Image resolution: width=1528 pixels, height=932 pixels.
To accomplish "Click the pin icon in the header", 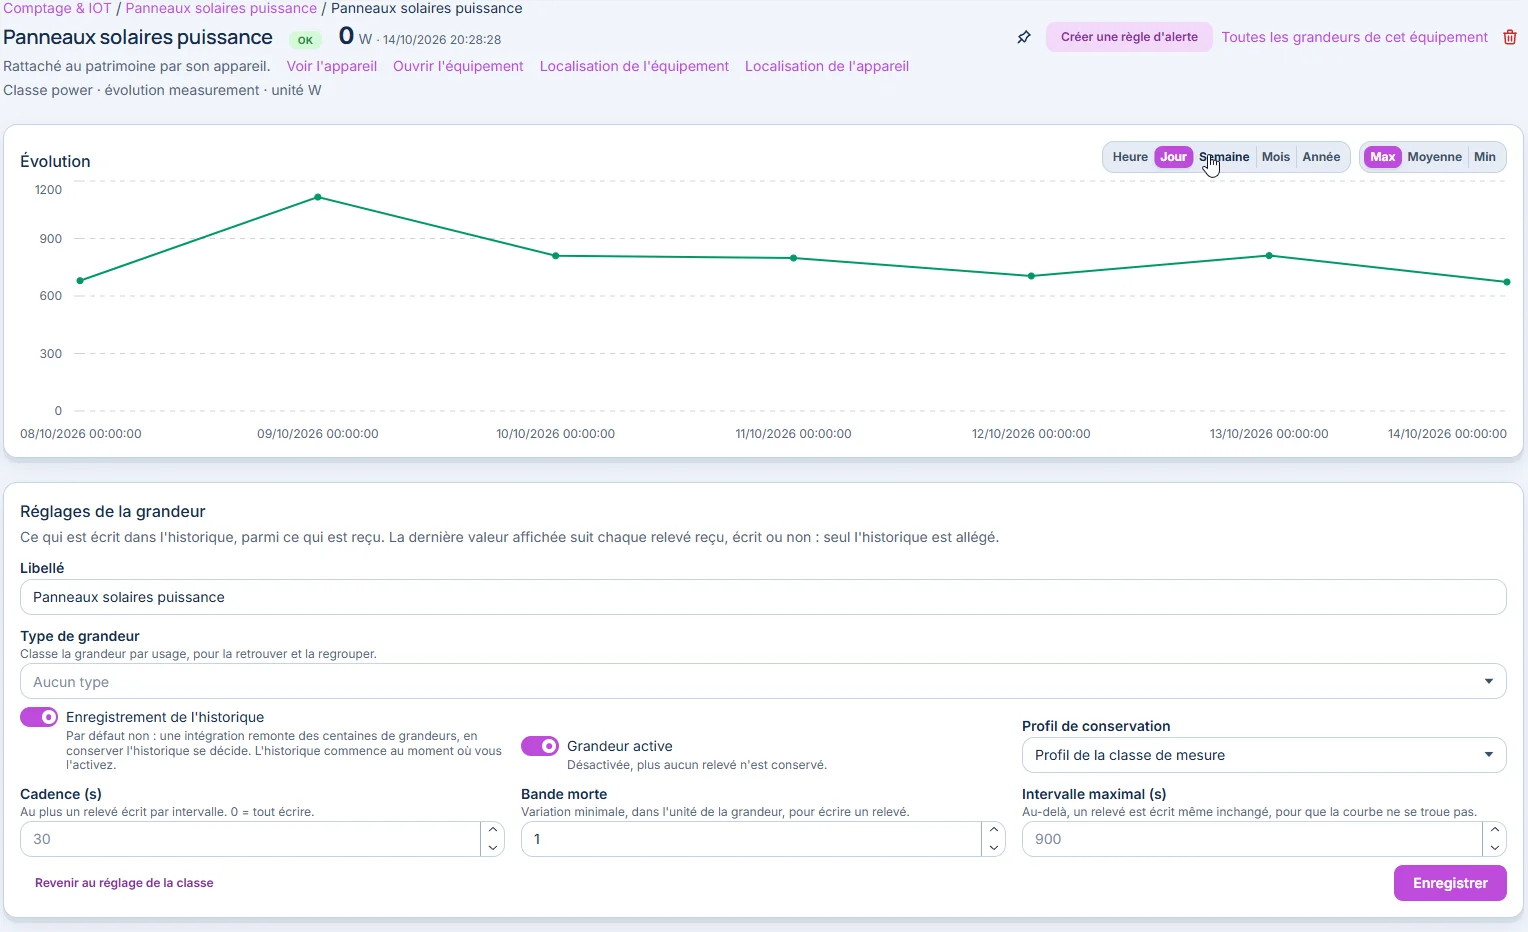I will pyautogui.click(x=1024, y=38).
